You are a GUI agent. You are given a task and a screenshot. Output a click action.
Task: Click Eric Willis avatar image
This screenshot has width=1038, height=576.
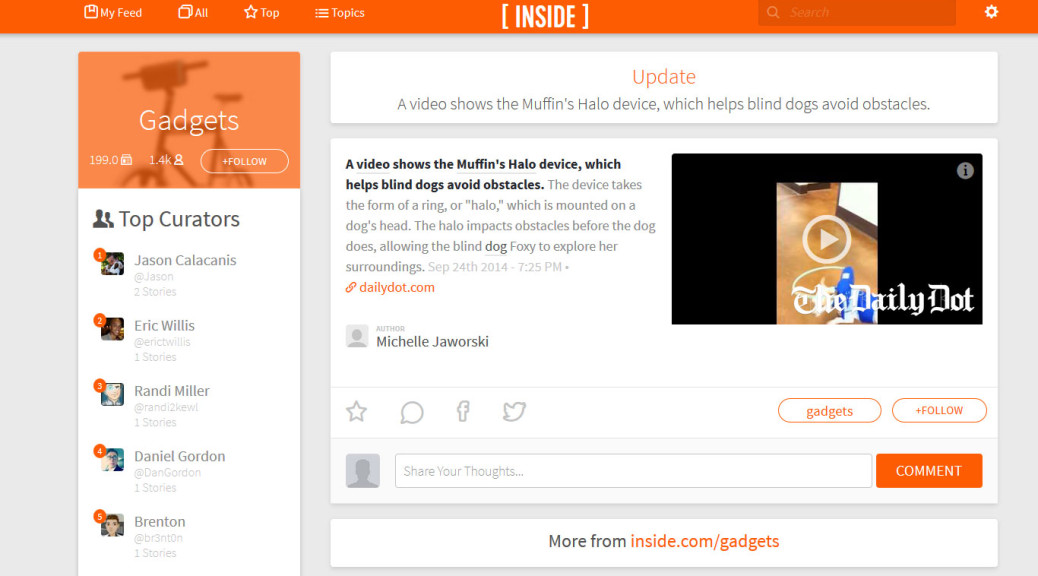(x=112, y=329)
